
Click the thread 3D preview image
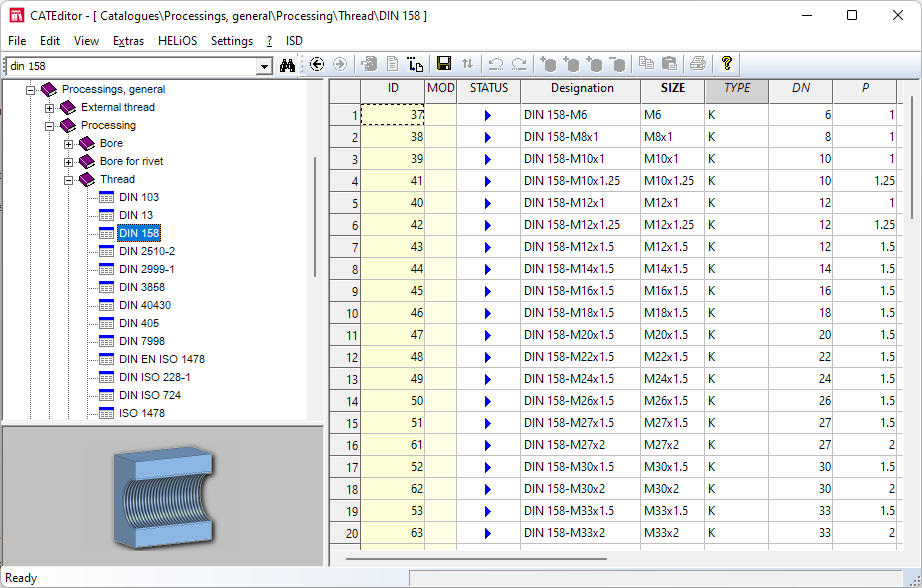coord(163,497)
